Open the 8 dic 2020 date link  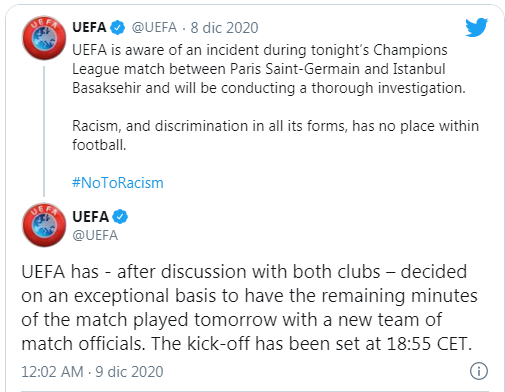click(x=224, y=28)
